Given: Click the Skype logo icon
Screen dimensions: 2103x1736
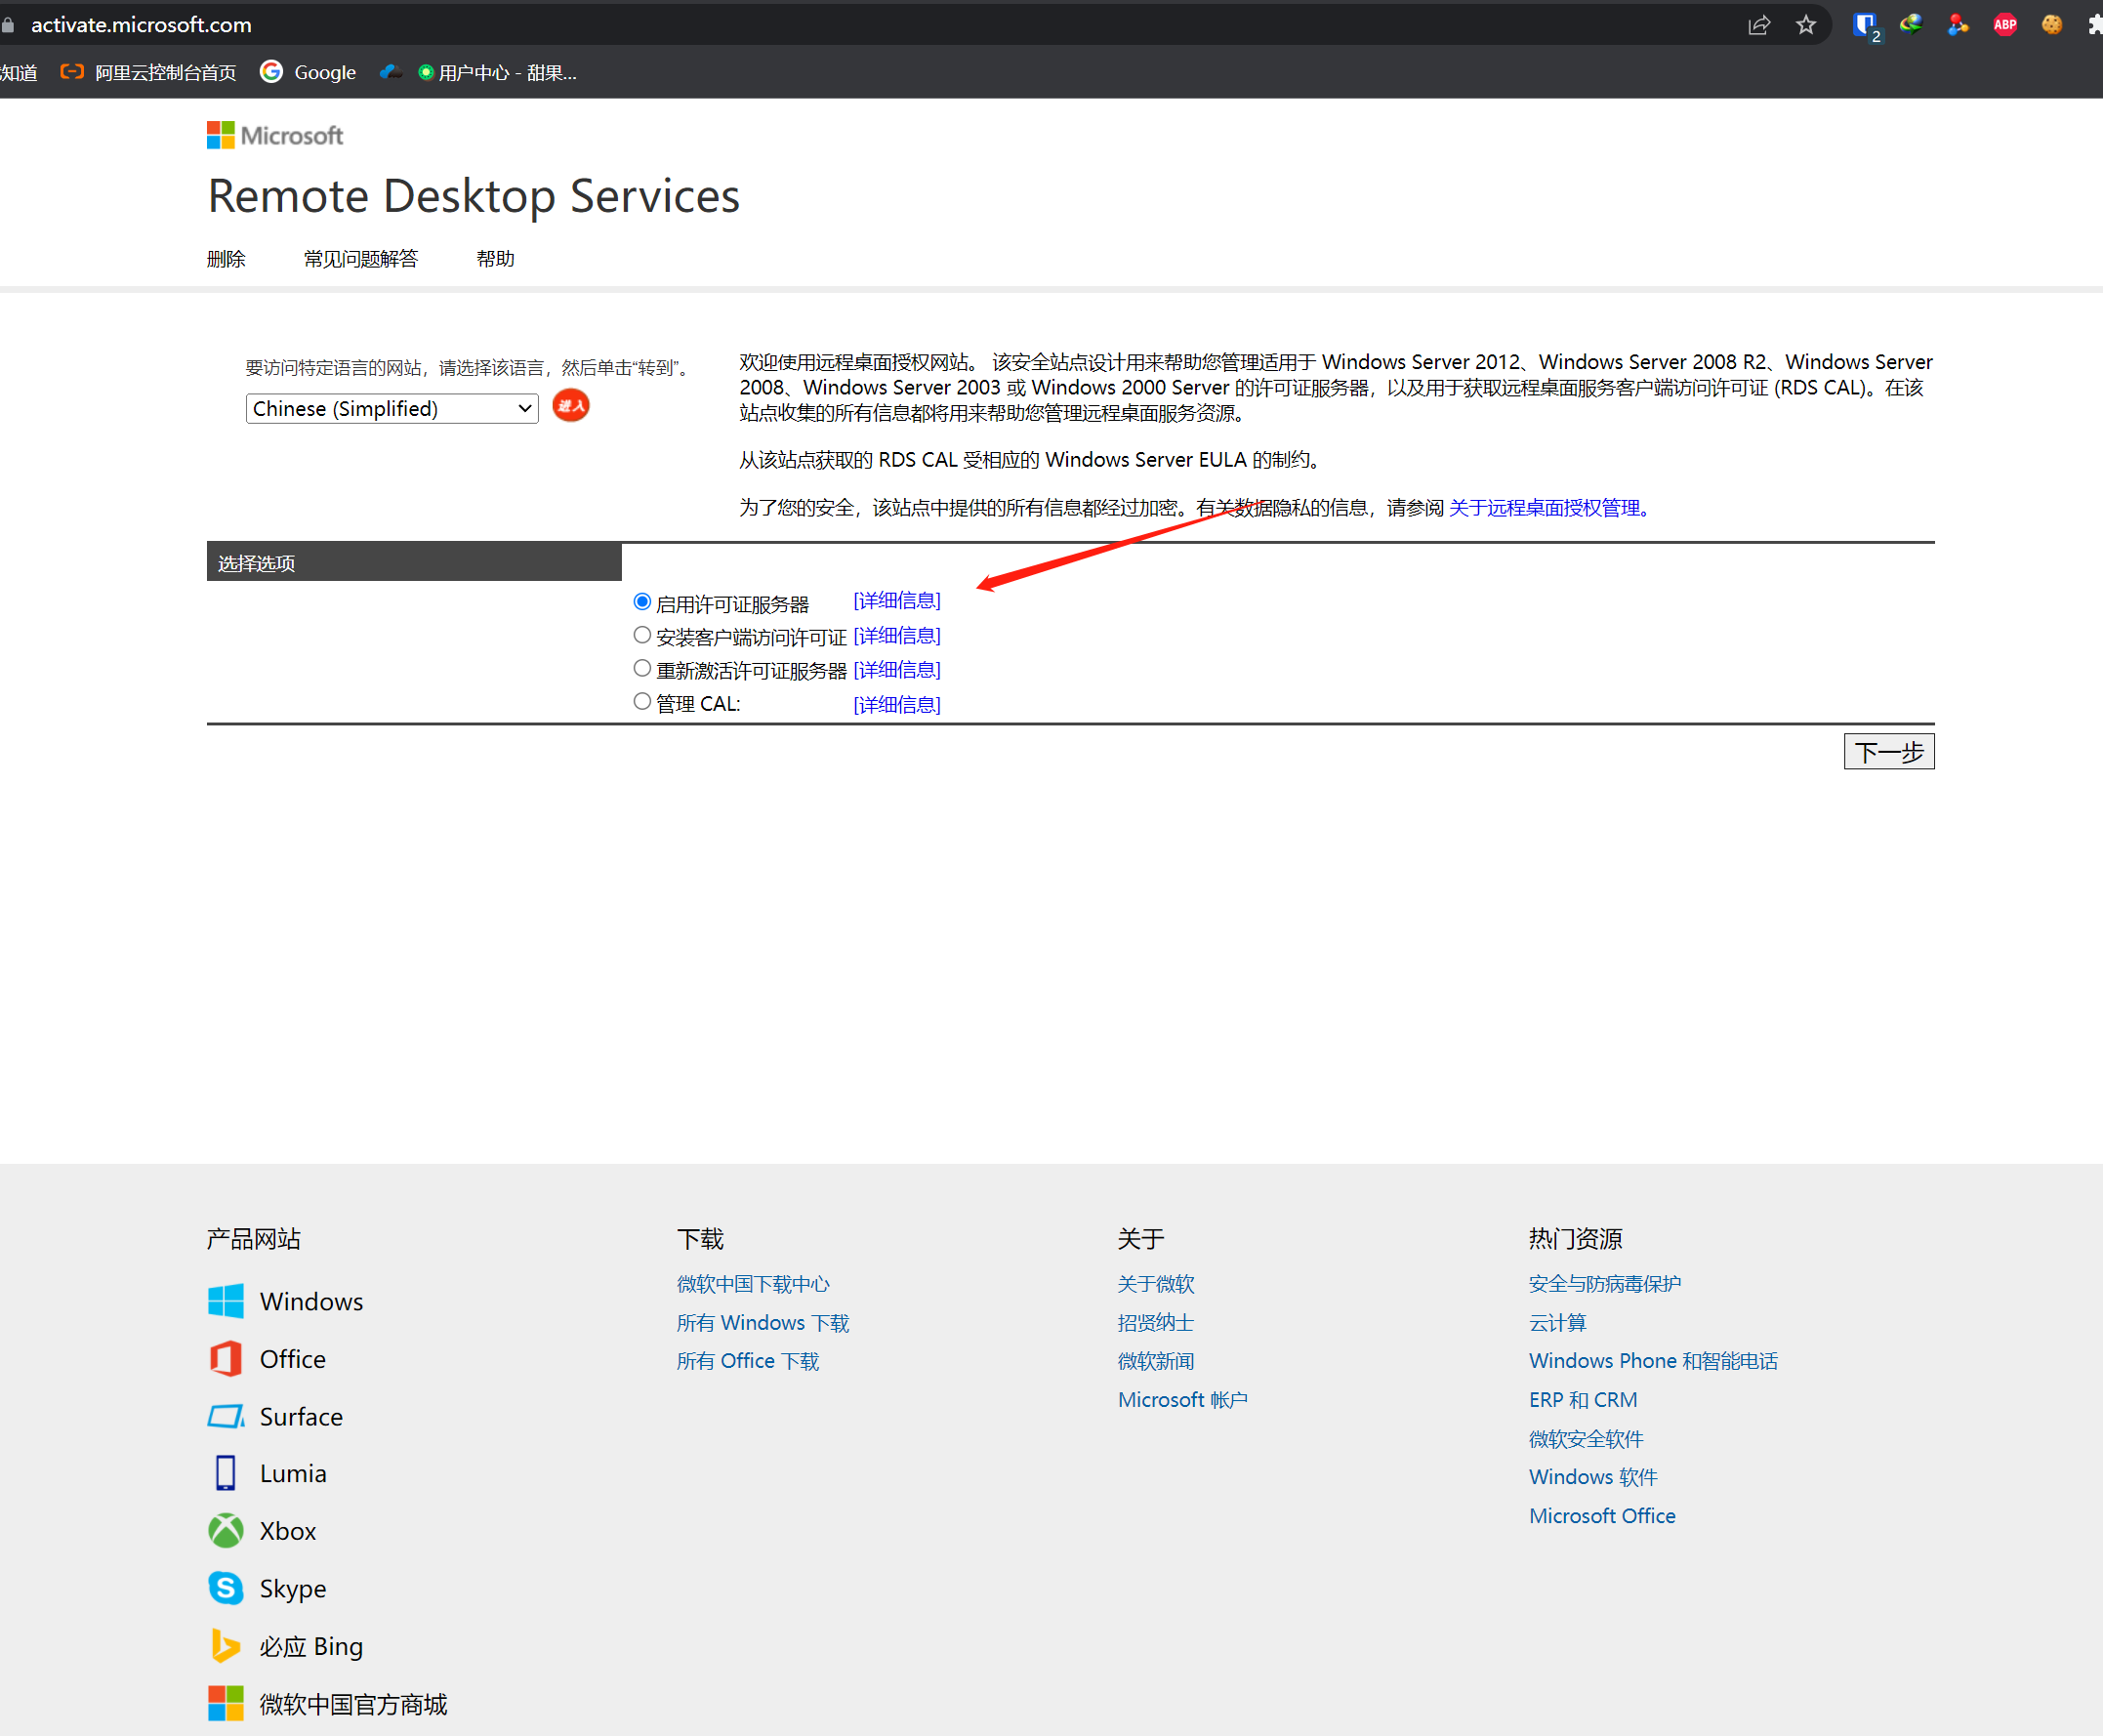Looking at the screenshot, I should point(226,1588).
